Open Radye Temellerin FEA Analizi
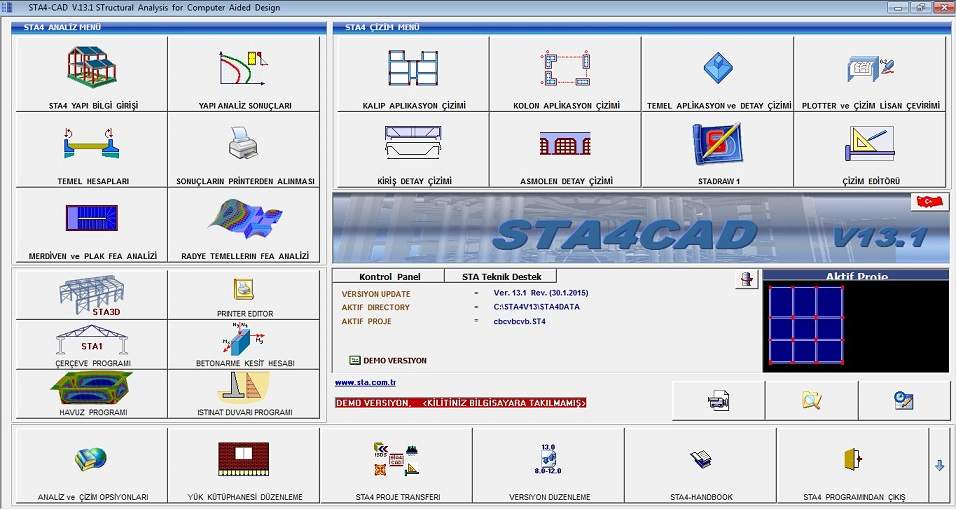This screenshot has height=509, width=956. pyautogui.click(x=244, y=226)
